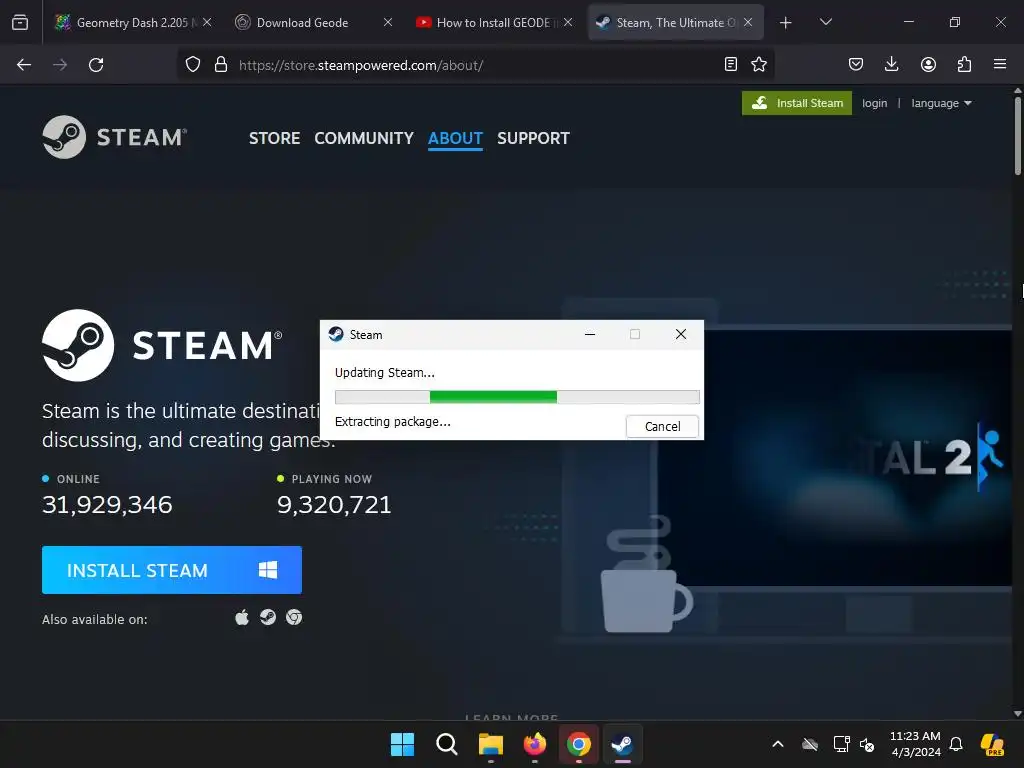Show hidden system tray icons
1024x768 pixels.
(778, 744)
